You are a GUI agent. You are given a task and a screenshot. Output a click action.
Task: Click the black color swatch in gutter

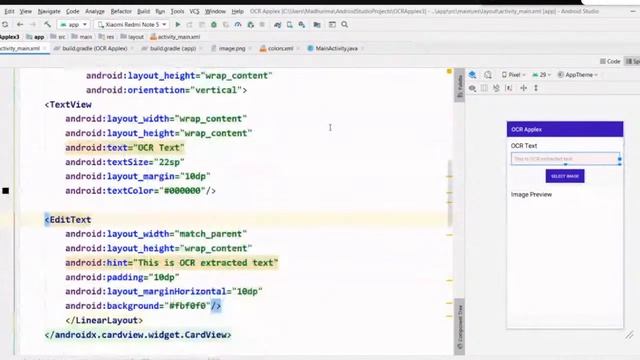click(6, 191)
